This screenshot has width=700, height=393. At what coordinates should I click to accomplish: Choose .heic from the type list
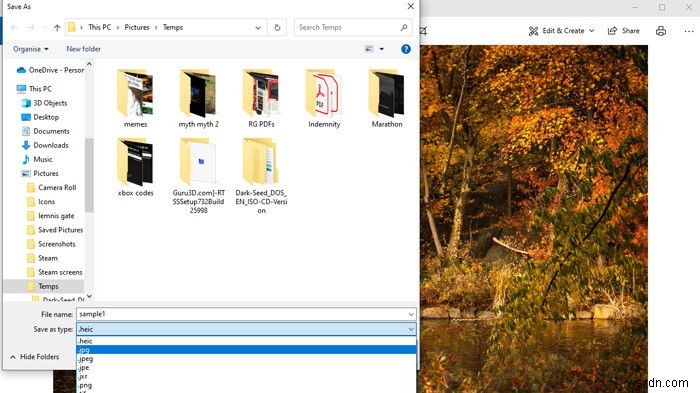tap(246, 341)
